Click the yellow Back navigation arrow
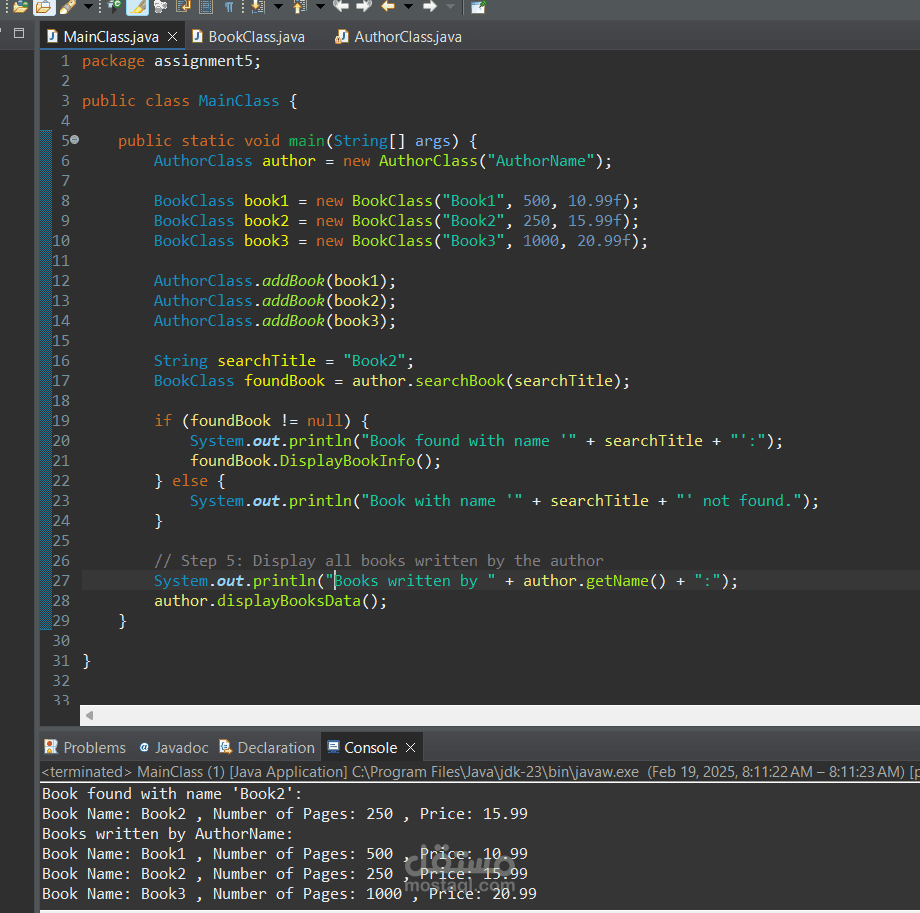This screenshot has width=920, height=913. [387, 7]
